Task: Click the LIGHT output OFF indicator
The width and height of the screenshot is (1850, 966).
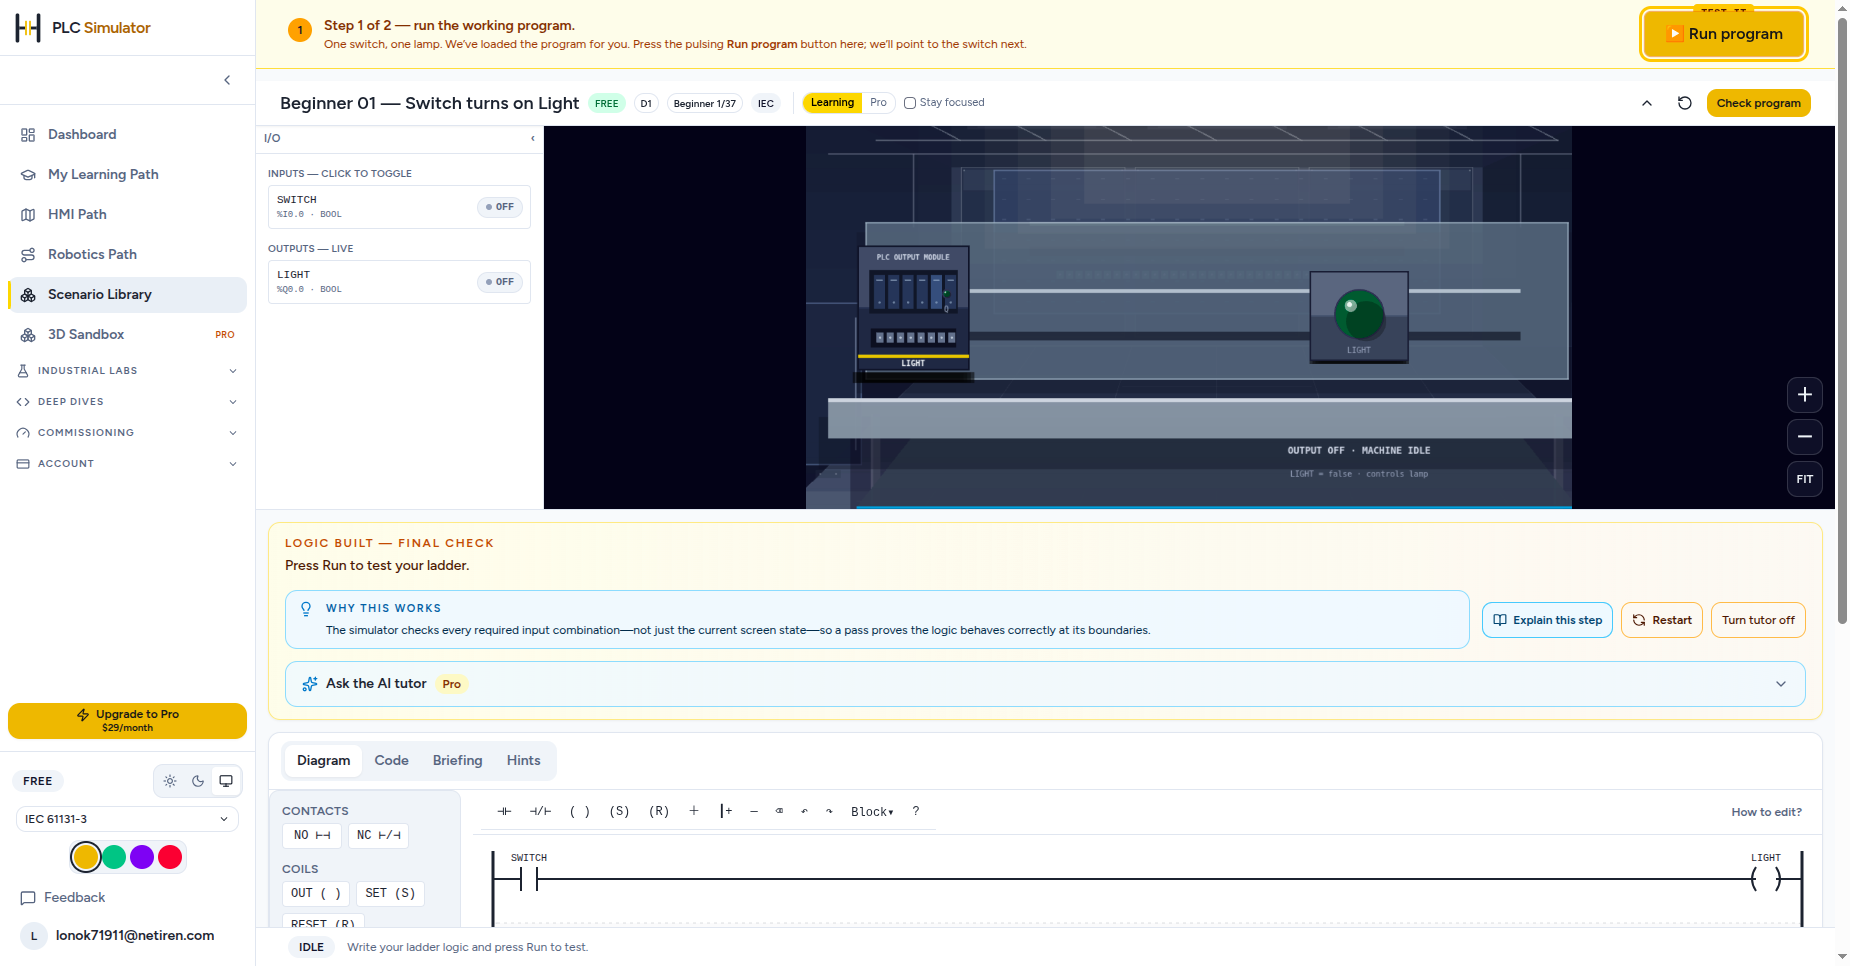Action: point(499,282)
